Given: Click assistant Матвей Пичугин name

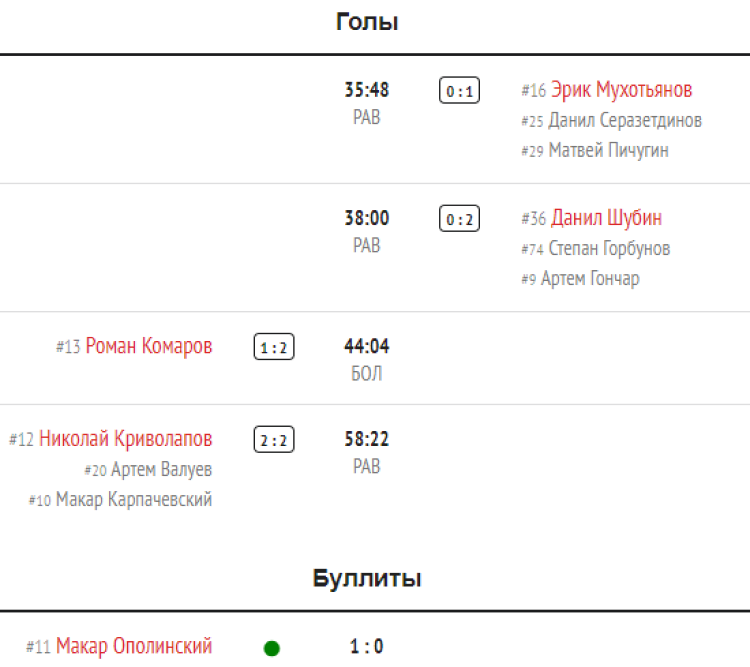Looking at the screenshot, I should [x=608, y=151].
